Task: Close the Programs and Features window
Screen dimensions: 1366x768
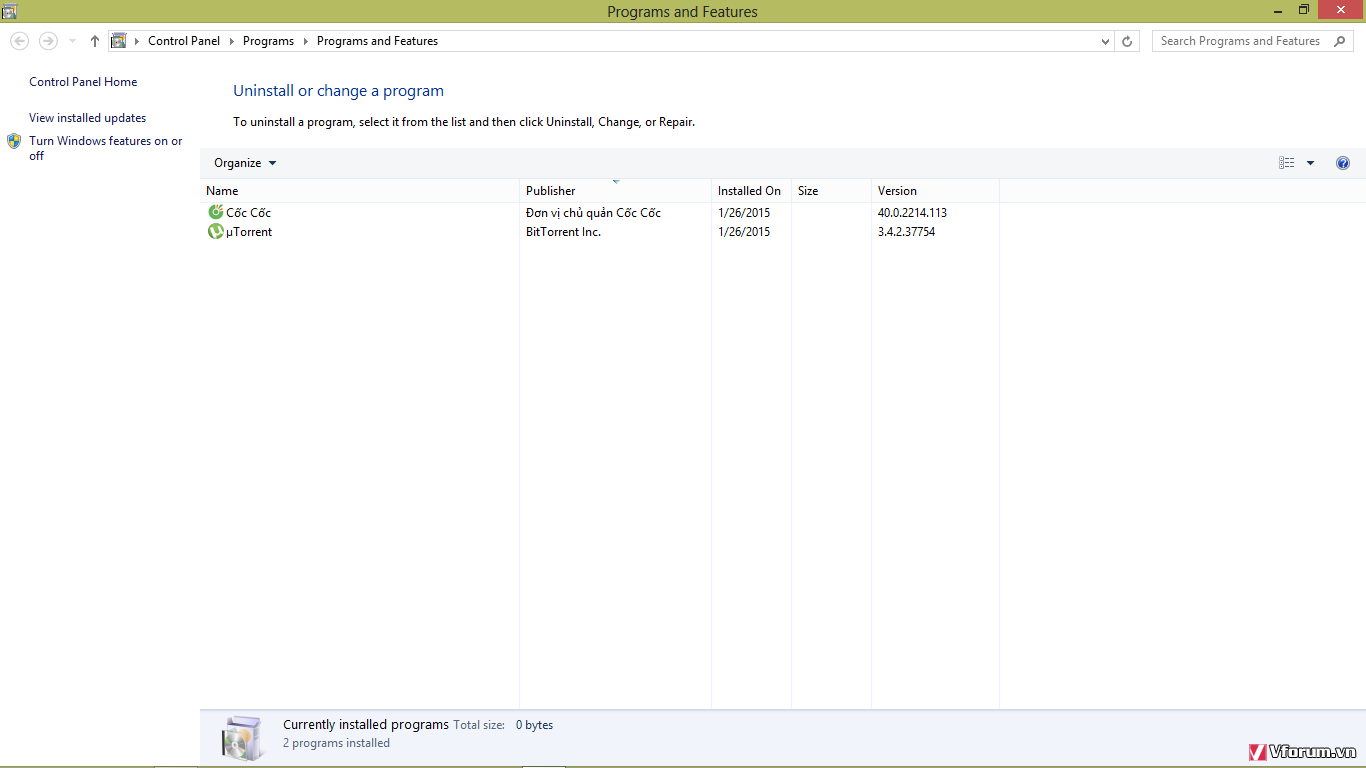Action: [1340, 10]
